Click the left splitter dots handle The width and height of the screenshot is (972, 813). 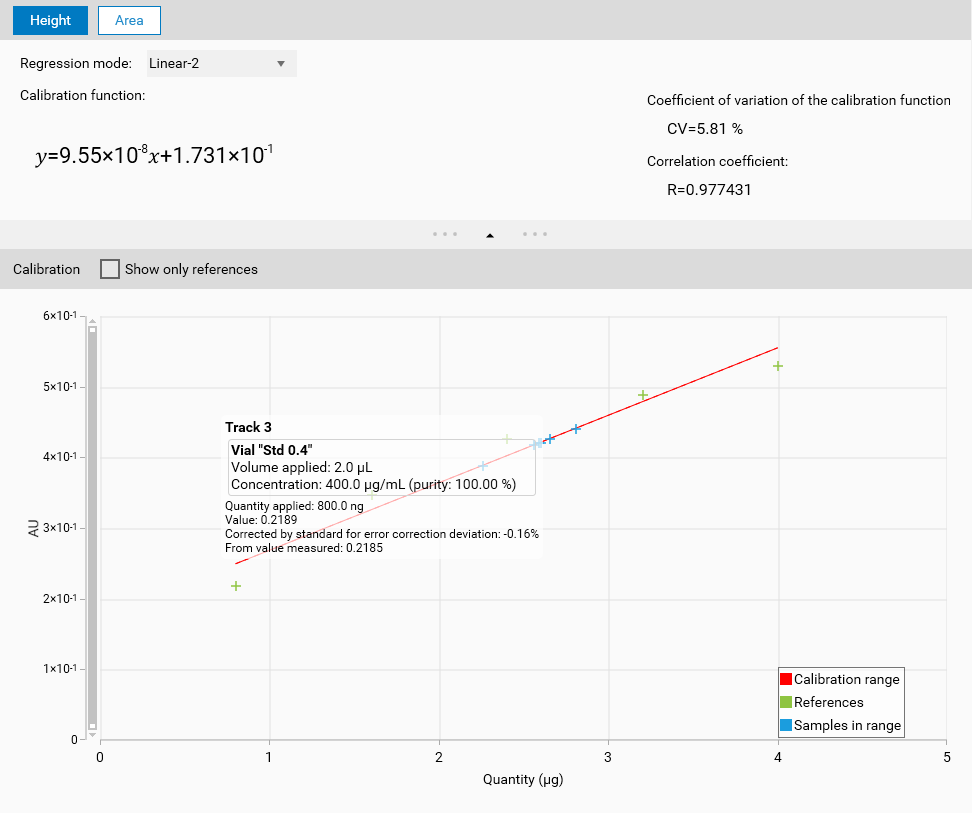click(x=445, y=235)
